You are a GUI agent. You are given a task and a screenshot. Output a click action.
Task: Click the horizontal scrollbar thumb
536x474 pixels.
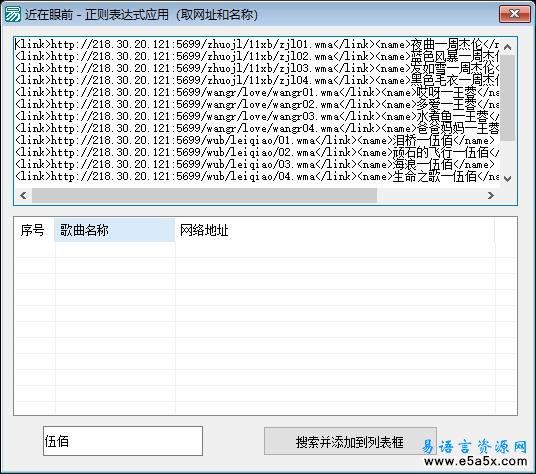(x=204, y=195)
